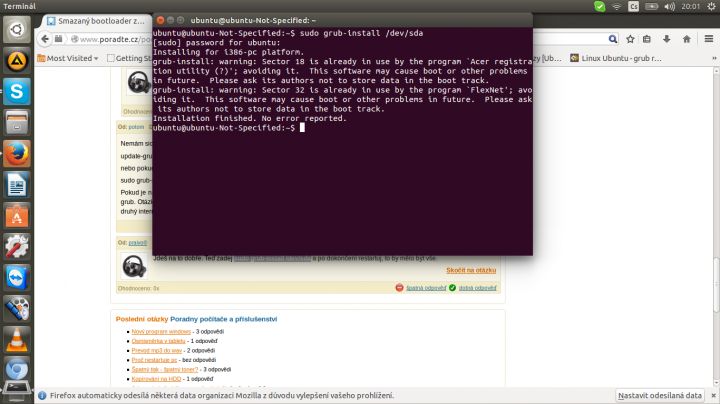Viewport: 720px width, 404px height.
Task: Select the Smazaný bootloader Firefox tab
Action: [x=96, y=21]
